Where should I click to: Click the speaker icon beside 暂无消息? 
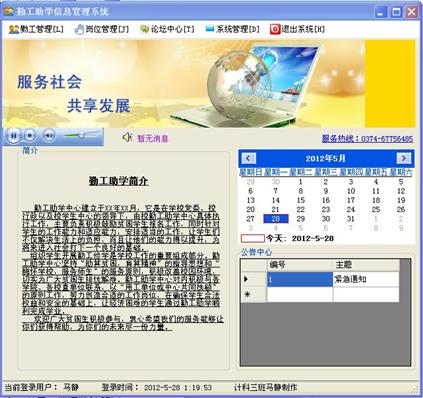(x=127, y=137)
